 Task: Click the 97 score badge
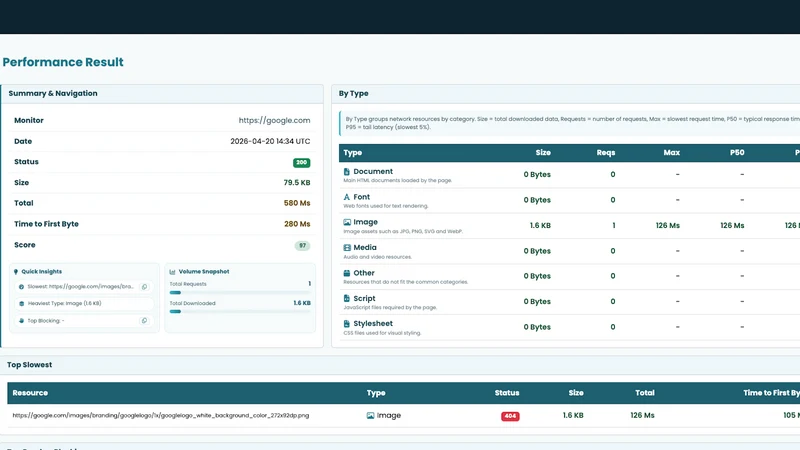tap(303, 246)
